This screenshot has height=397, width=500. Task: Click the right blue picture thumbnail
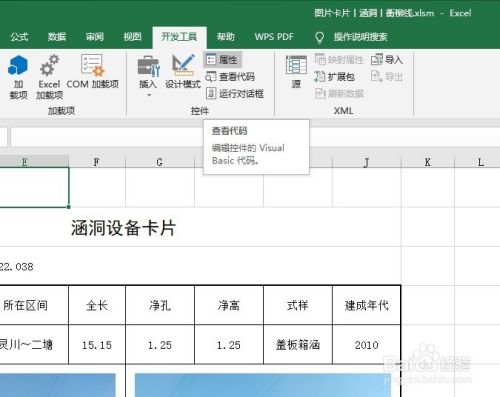263,385
